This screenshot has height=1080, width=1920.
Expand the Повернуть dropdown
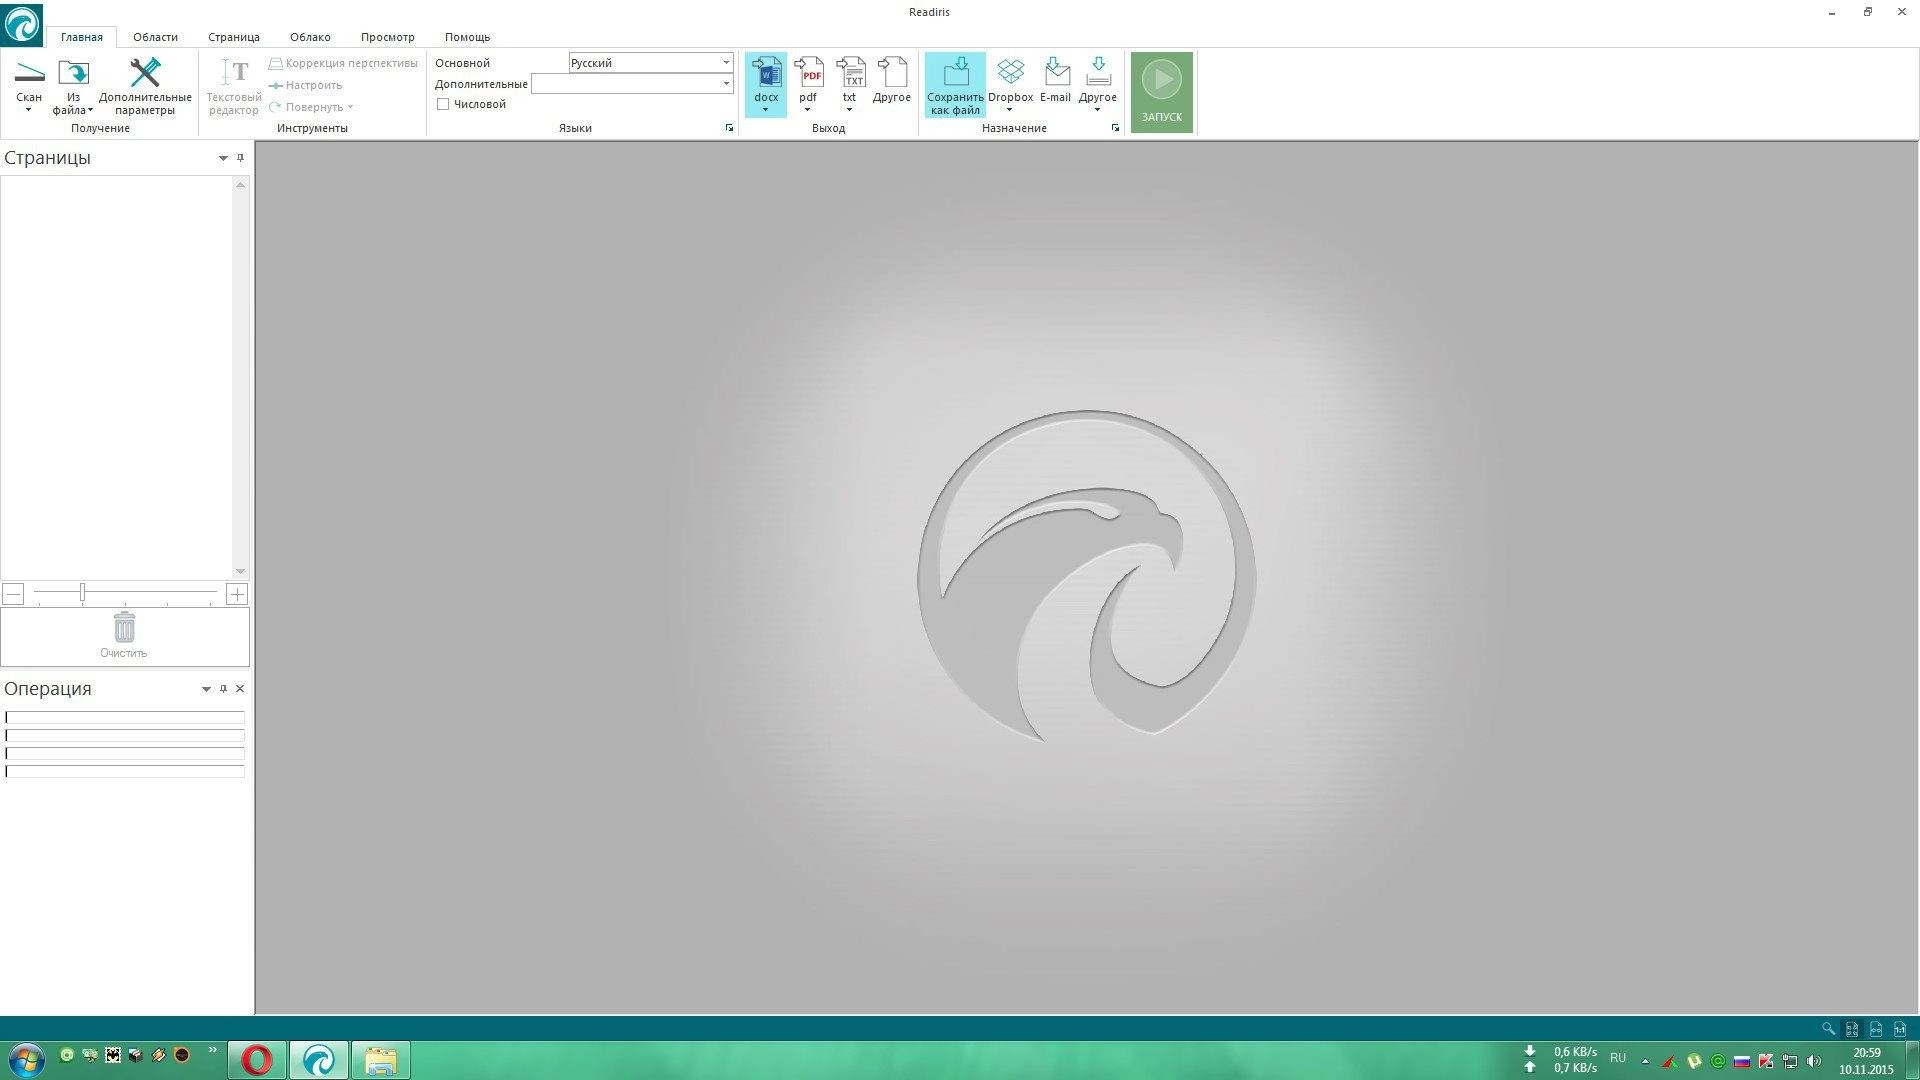click(x=350, y=107)
